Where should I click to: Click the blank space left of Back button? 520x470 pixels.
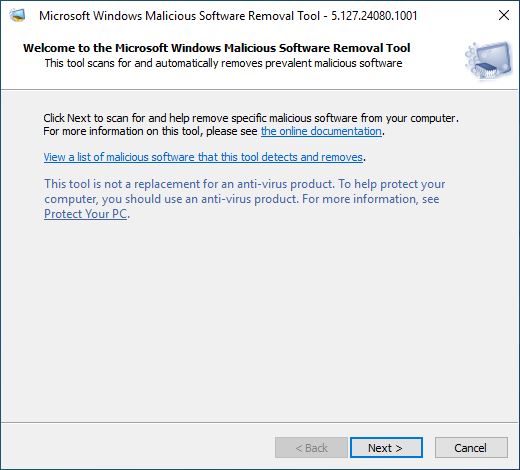[x=137, y=448]
